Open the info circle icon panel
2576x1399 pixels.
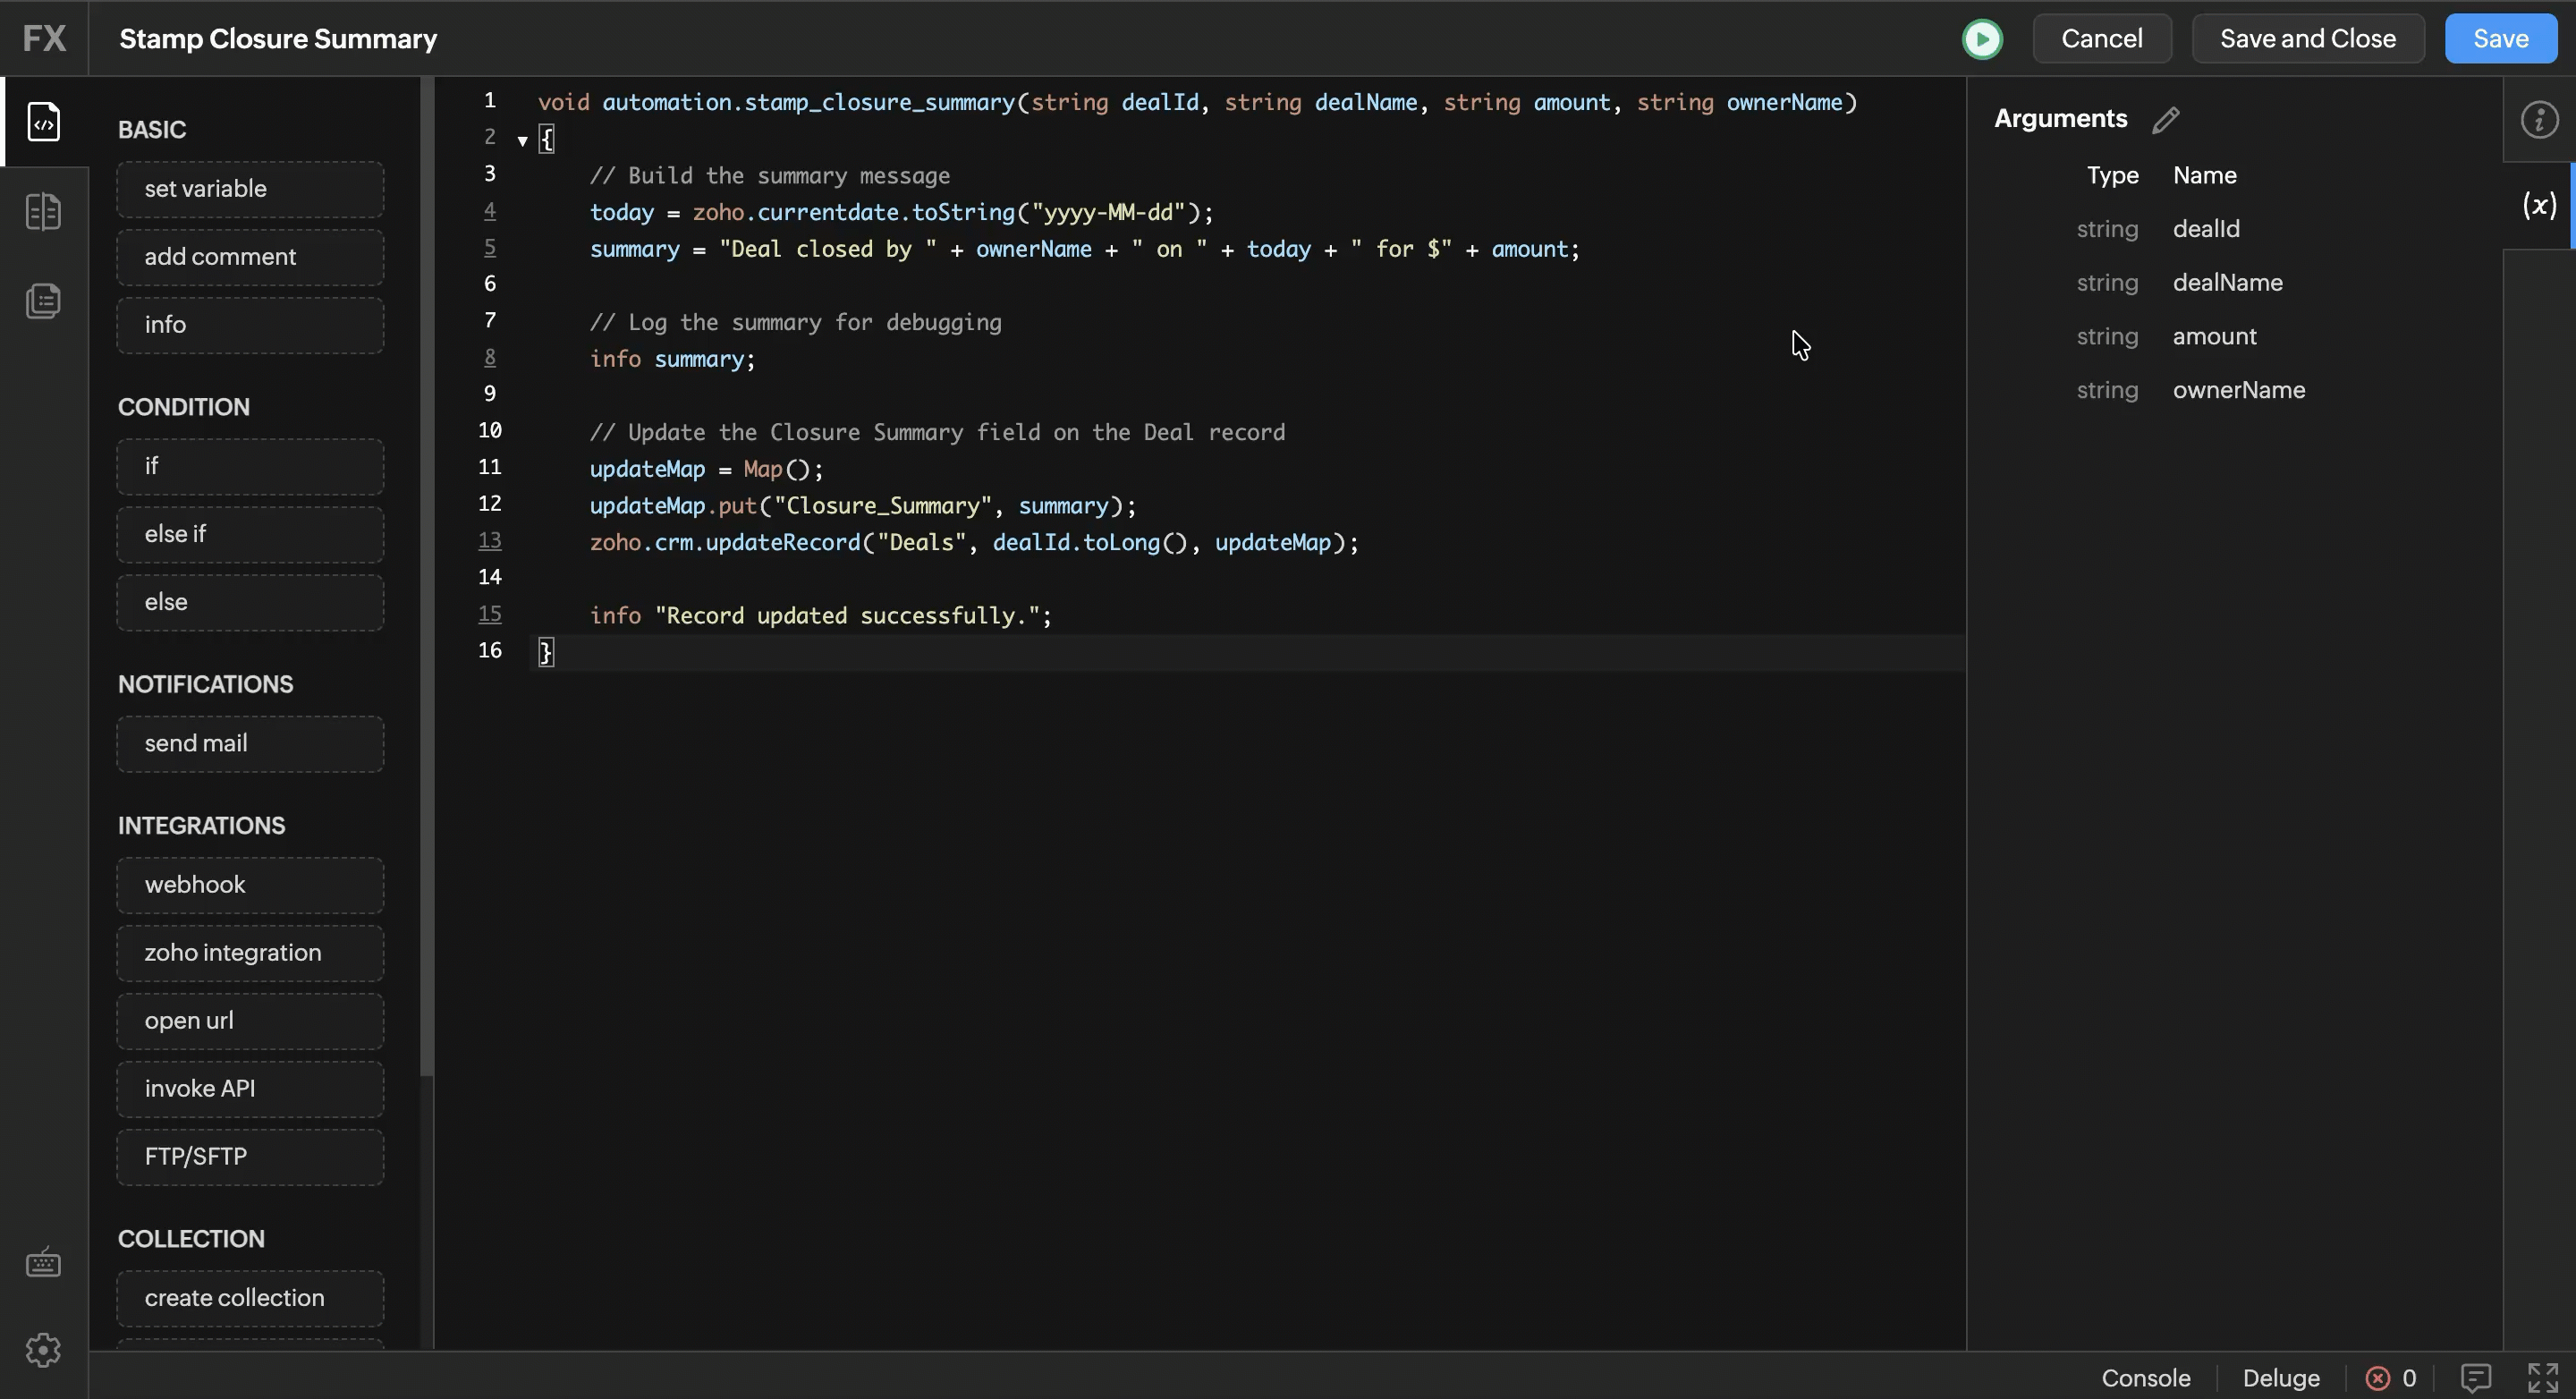2539,119
